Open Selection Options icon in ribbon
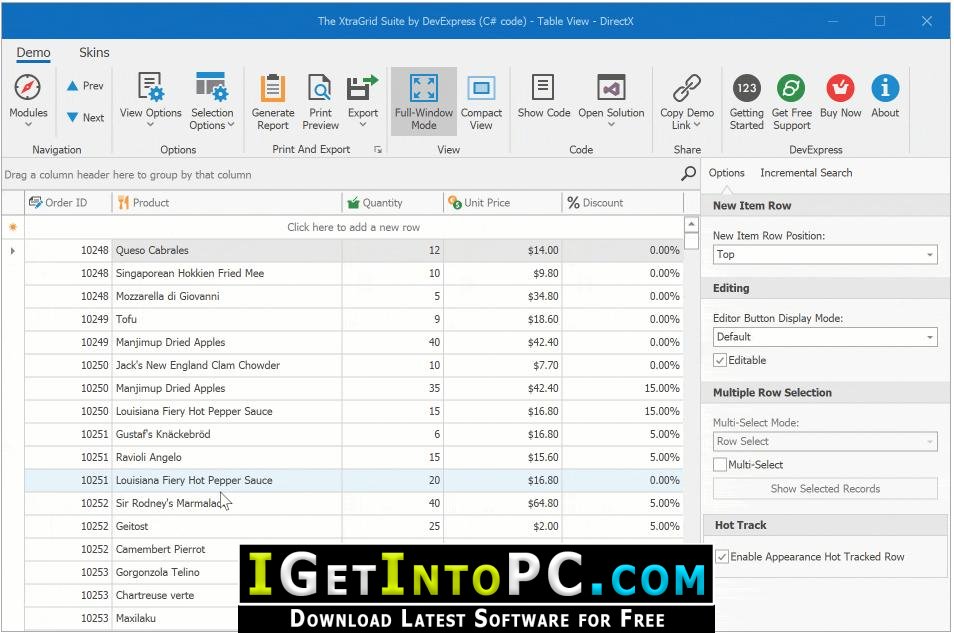This screenshot has height=633, width=954. pyautogui.click(x=212, y=86)
